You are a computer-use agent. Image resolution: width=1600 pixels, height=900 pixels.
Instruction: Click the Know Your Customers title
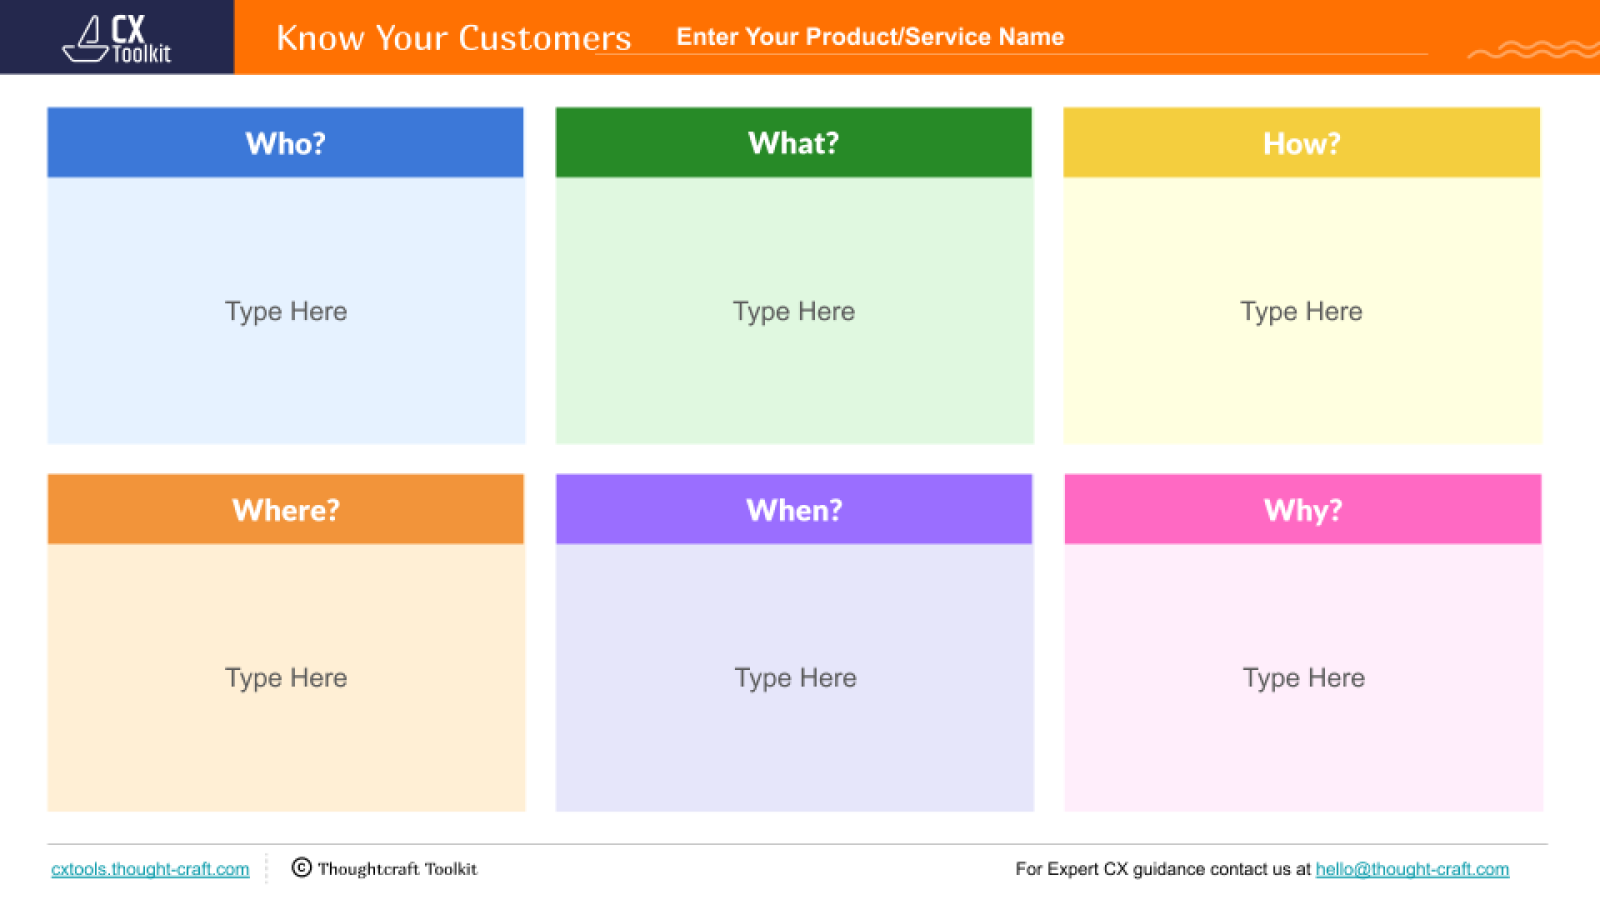(453, 38)
